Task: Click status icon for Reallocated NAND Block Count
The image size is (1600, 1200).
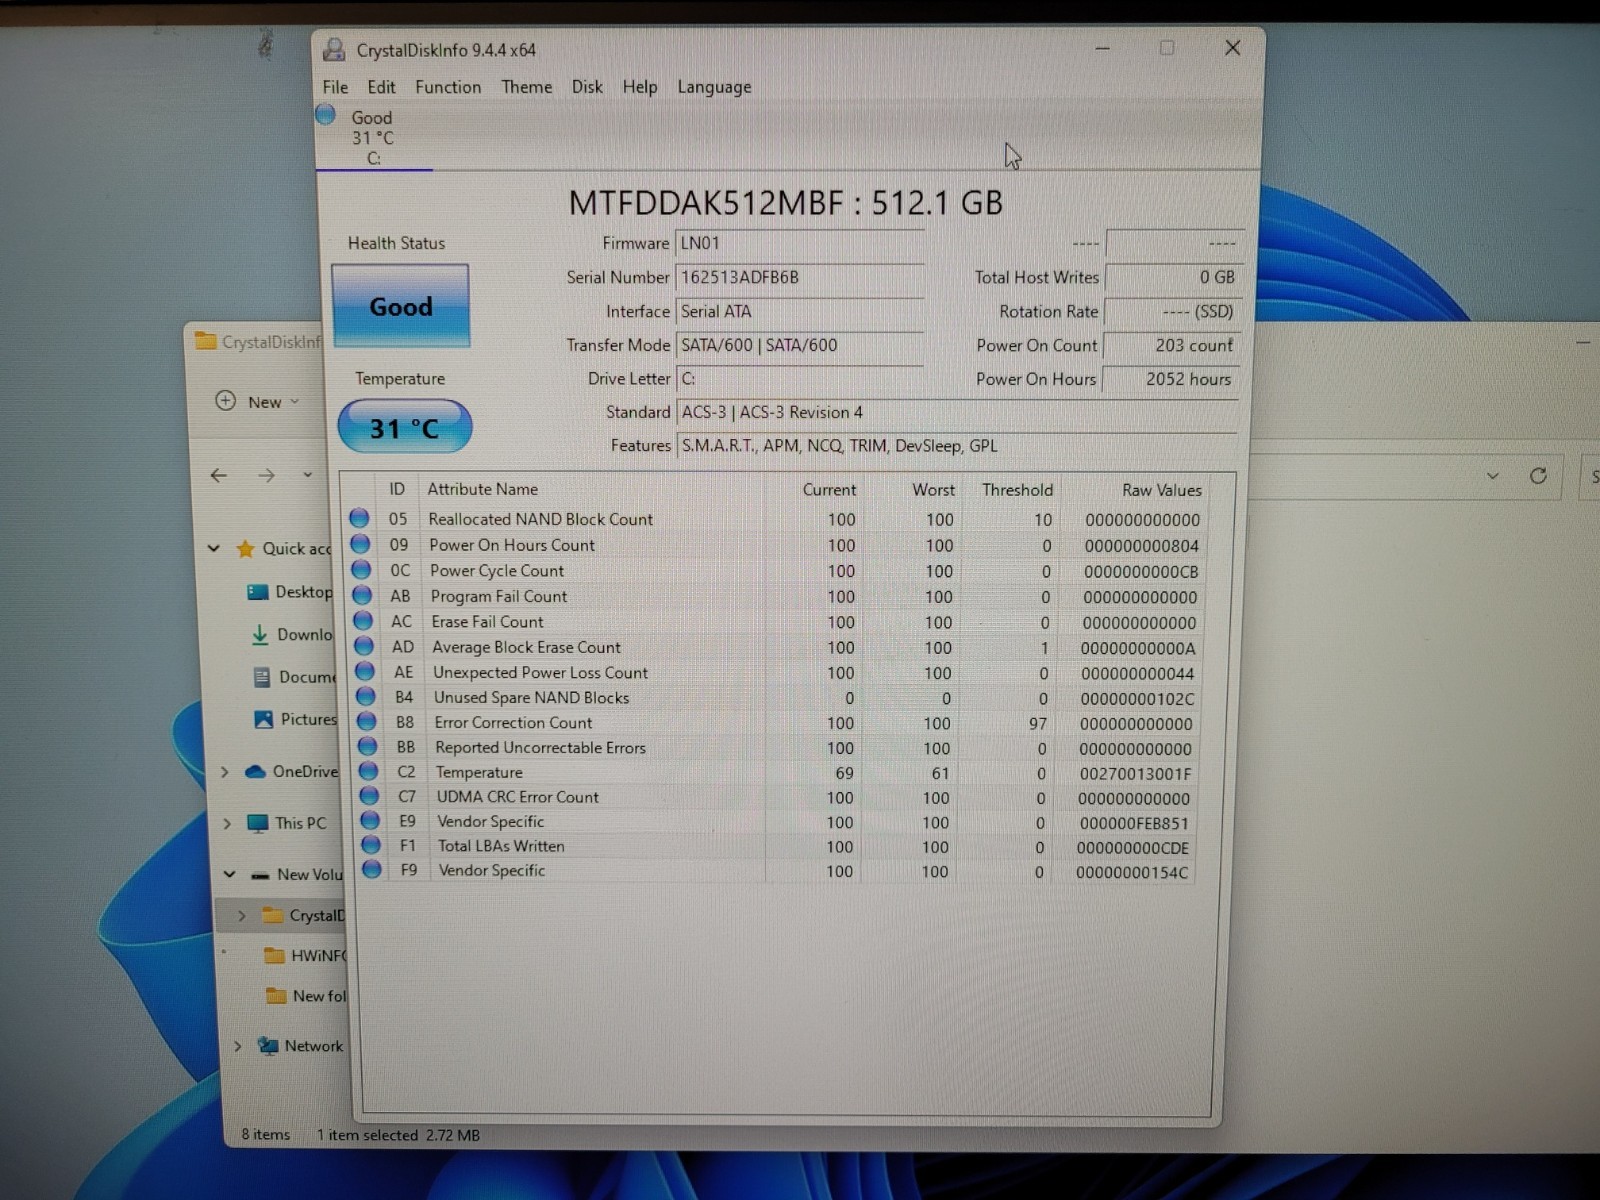Action: pyautogui.click(x=359, y=518)
